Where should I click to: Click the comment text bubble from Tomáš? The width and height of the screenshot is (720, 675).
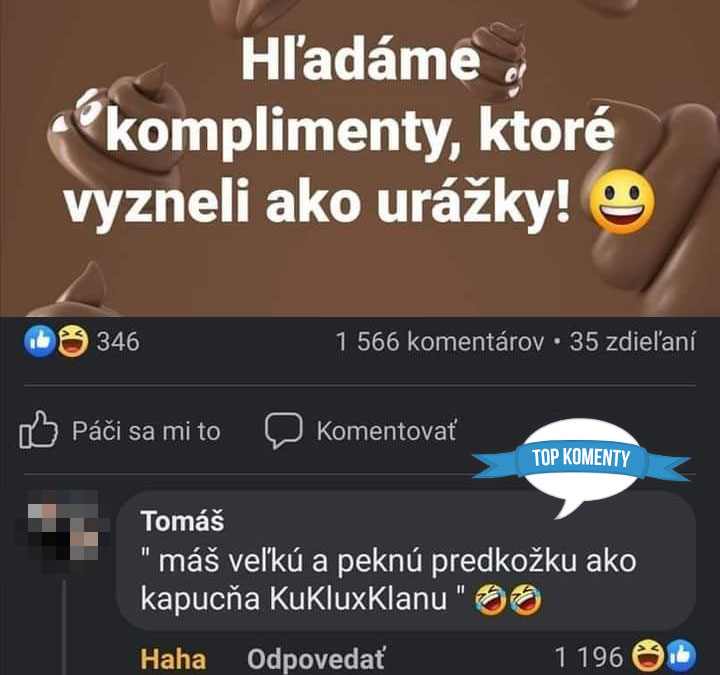[x=406, y=562]
